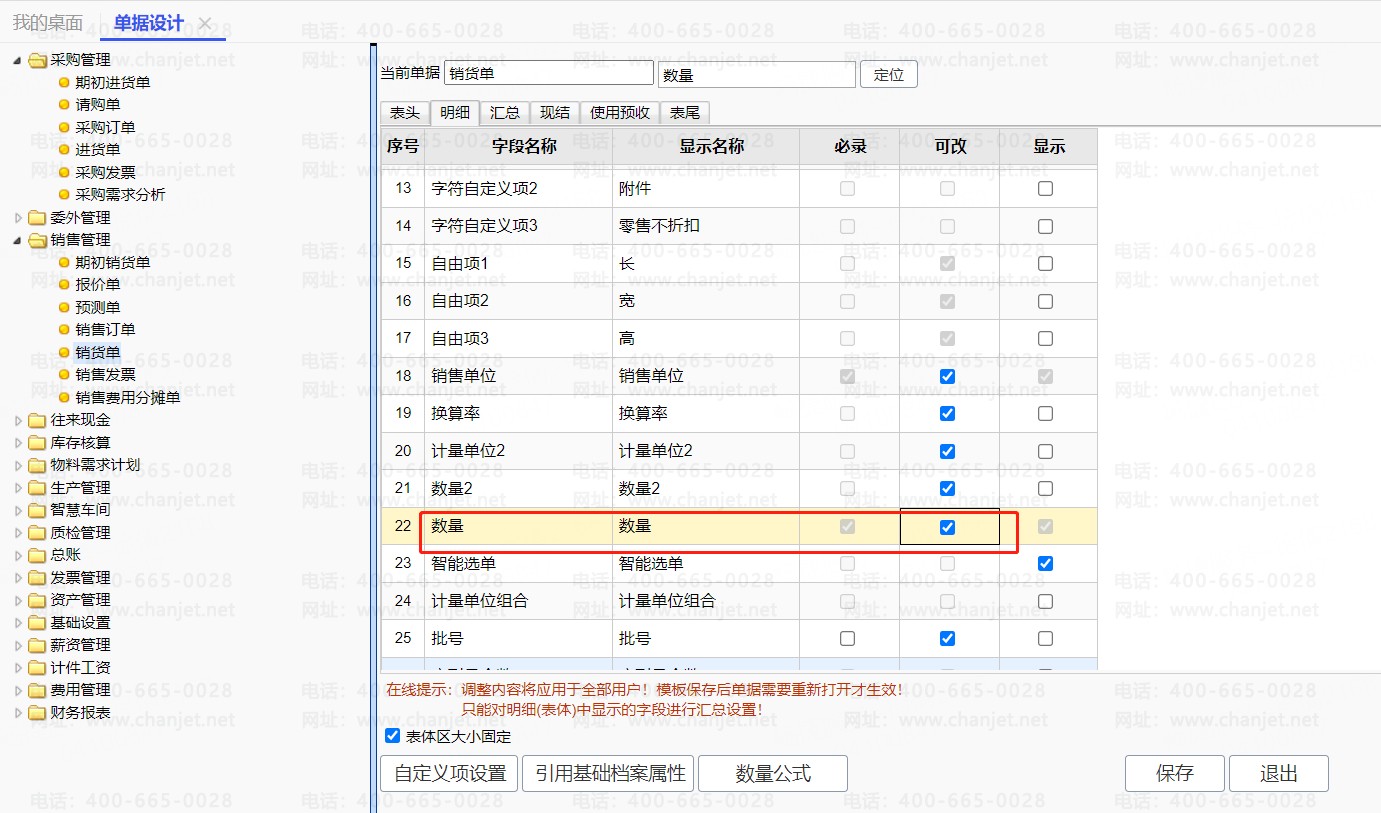Click the folder icon beside 总账

click(38, 555)
